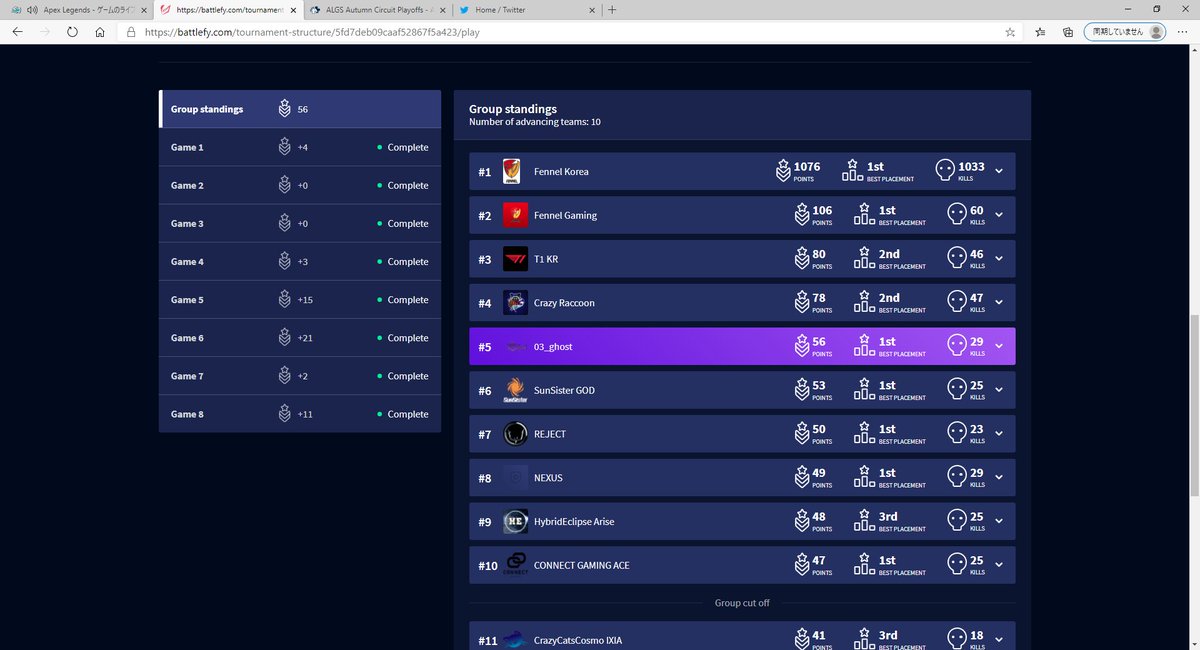Open the Collections icon in toolbar
This screenshot has height=650, width=1200.
coord(1068,32)
